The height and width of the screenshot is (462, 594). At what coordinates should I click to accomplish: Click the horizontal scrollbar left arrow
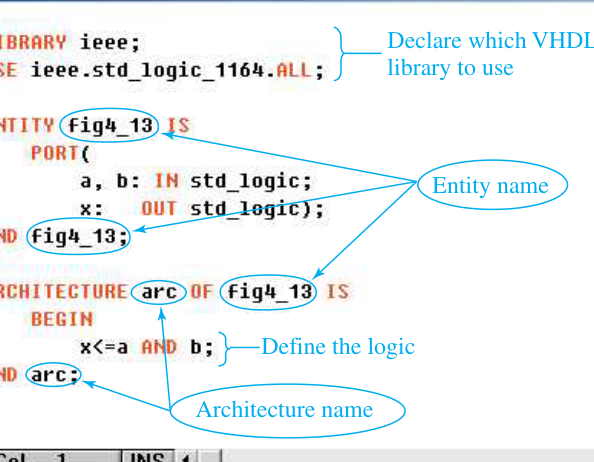coord(186,456)
